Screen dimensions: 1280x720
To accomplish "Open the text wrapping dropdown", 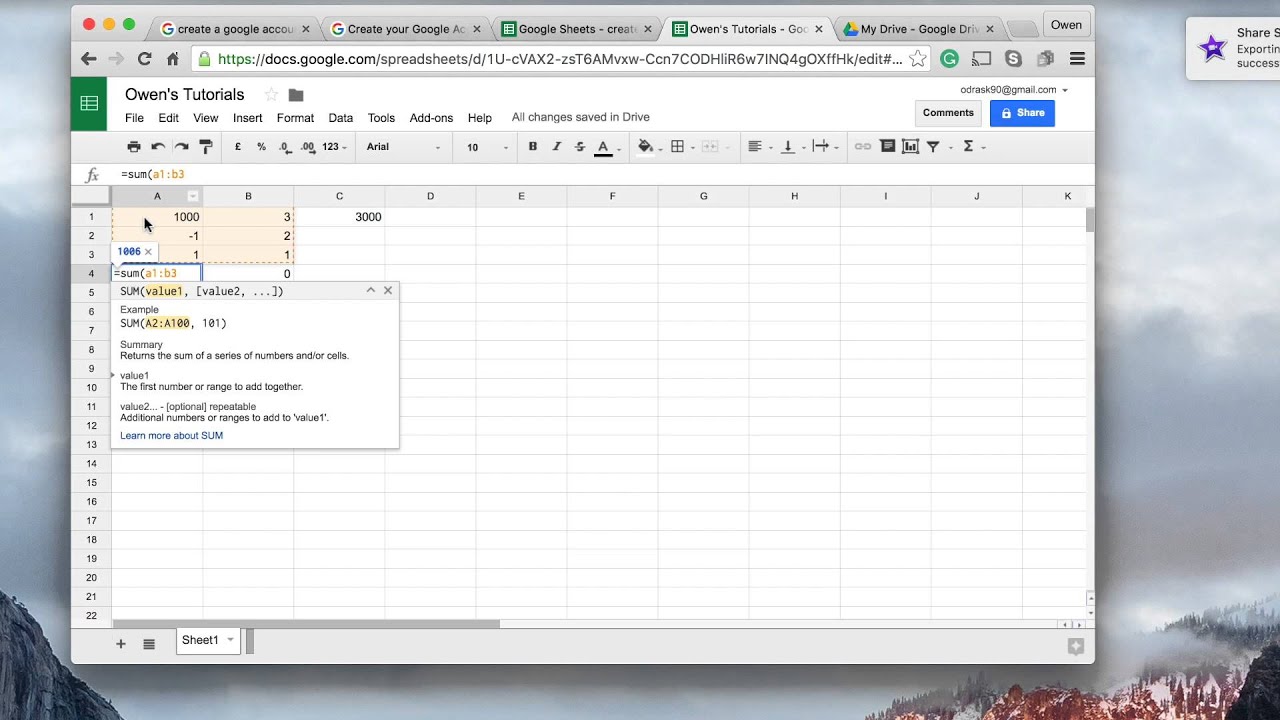I will click(824, 147).
